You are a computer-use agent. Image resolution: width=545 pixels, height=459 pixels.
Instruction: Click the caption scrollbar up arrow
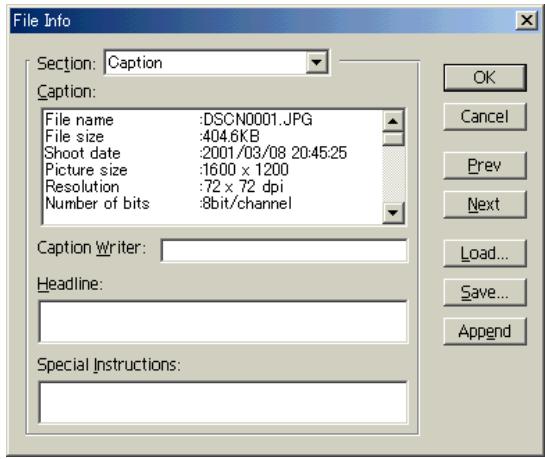pos(393,121)
